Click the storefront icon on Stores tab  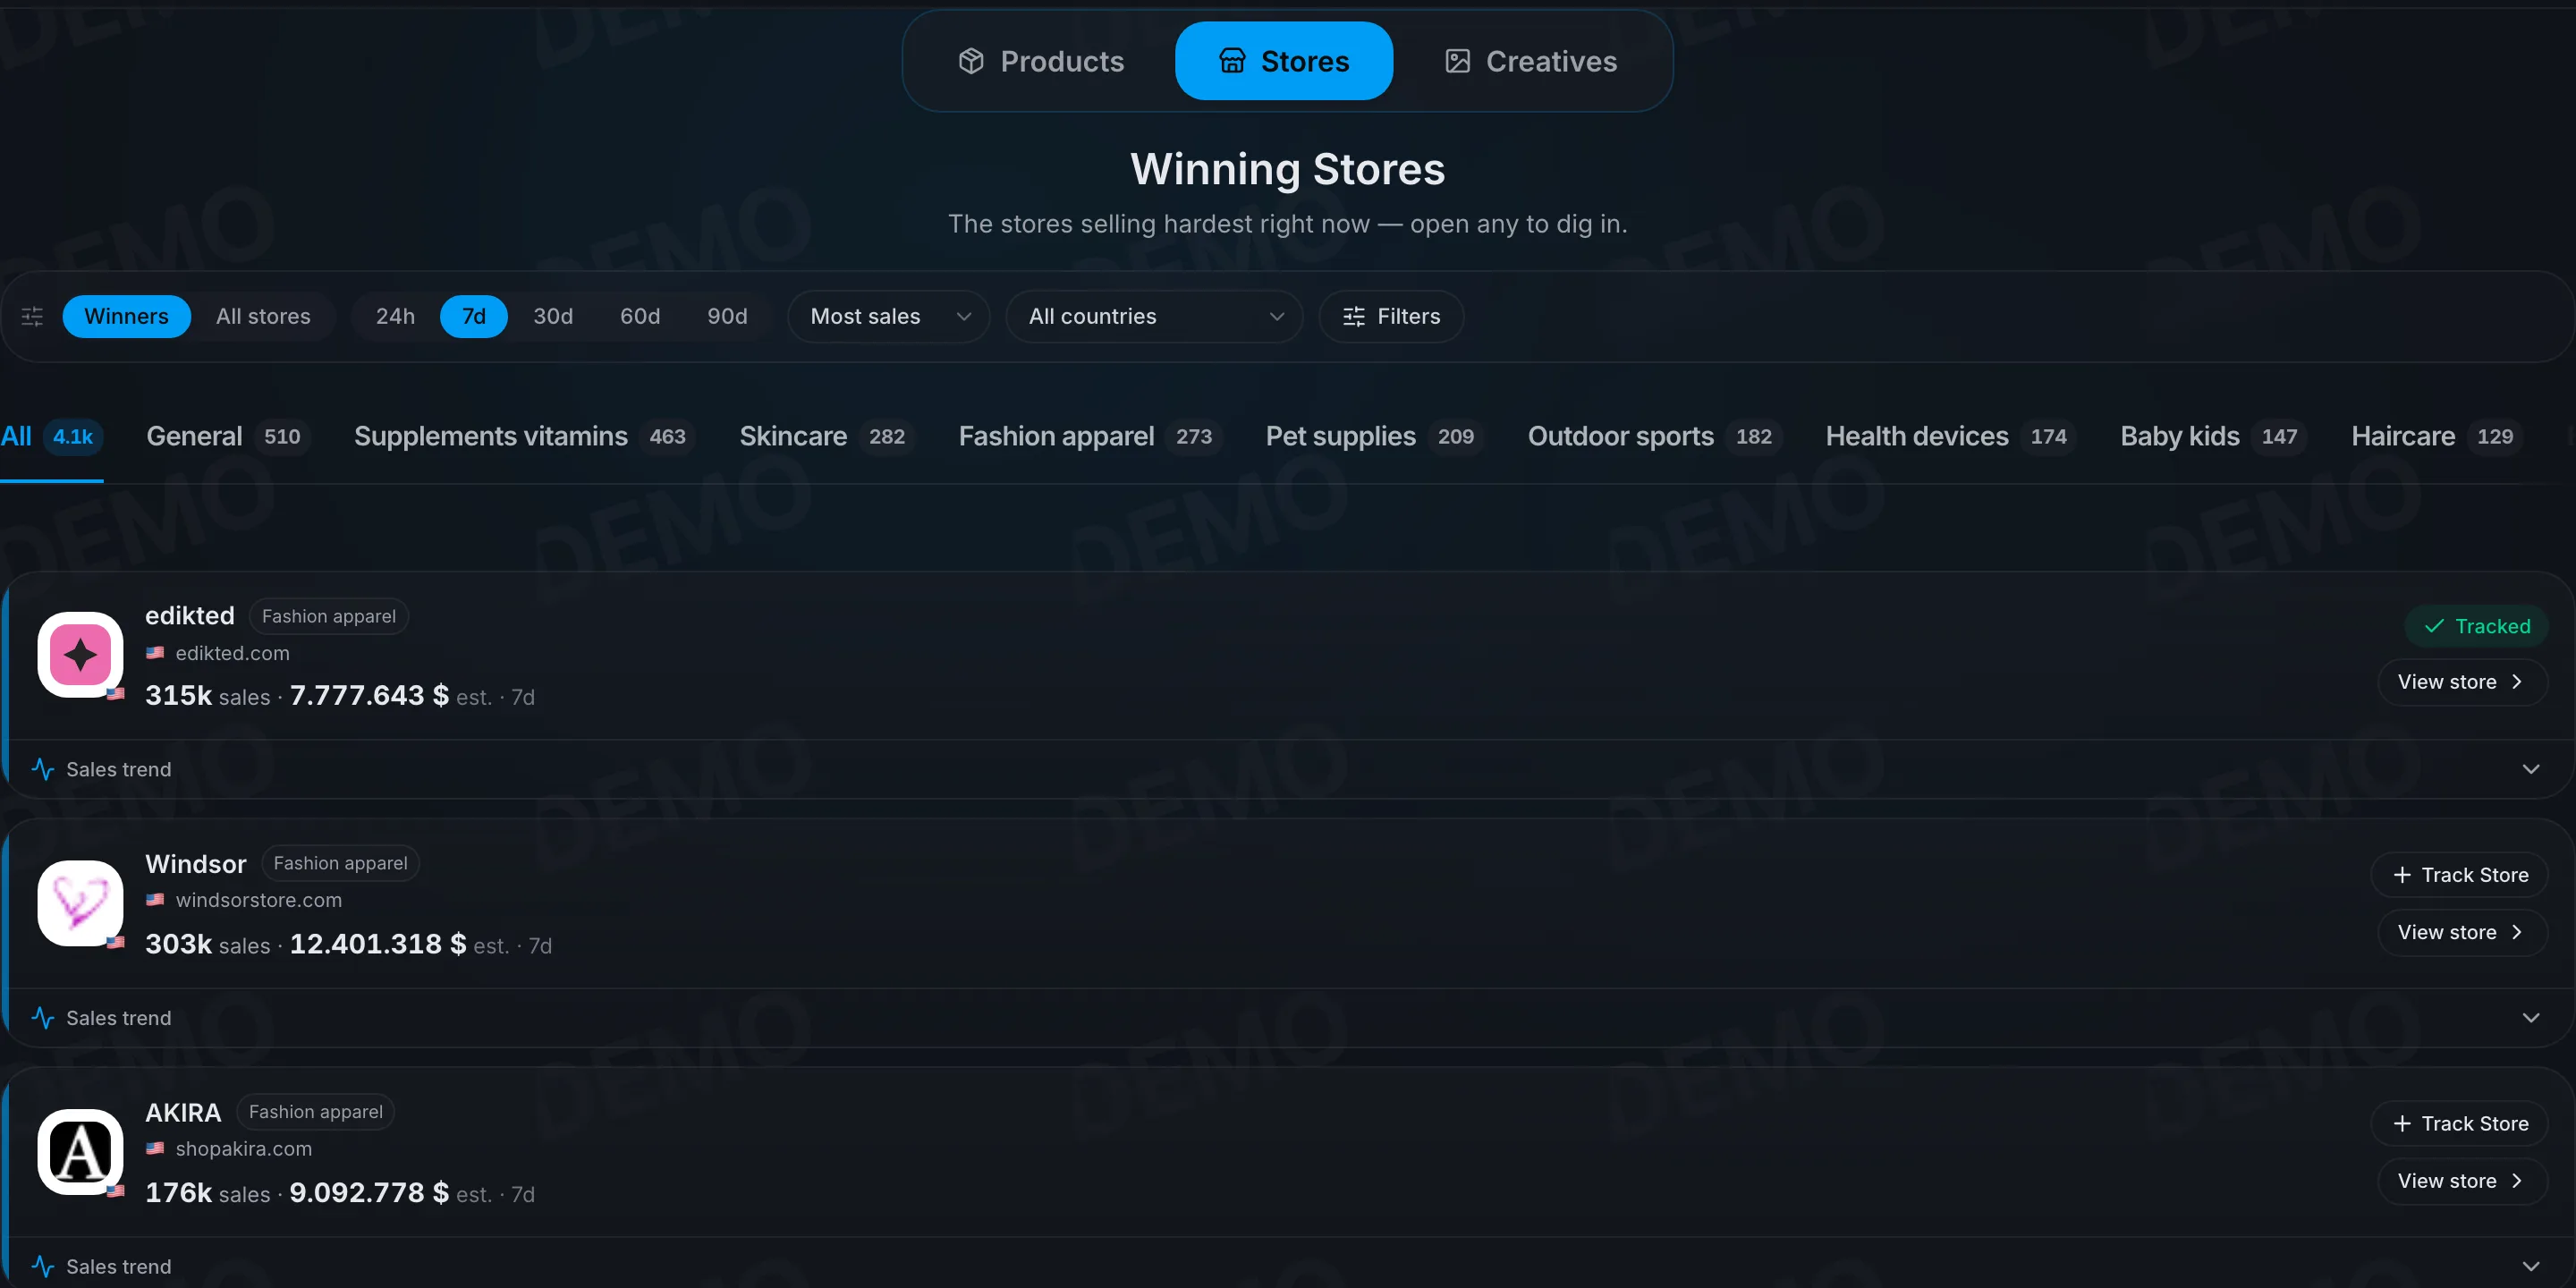(1232, 61)
